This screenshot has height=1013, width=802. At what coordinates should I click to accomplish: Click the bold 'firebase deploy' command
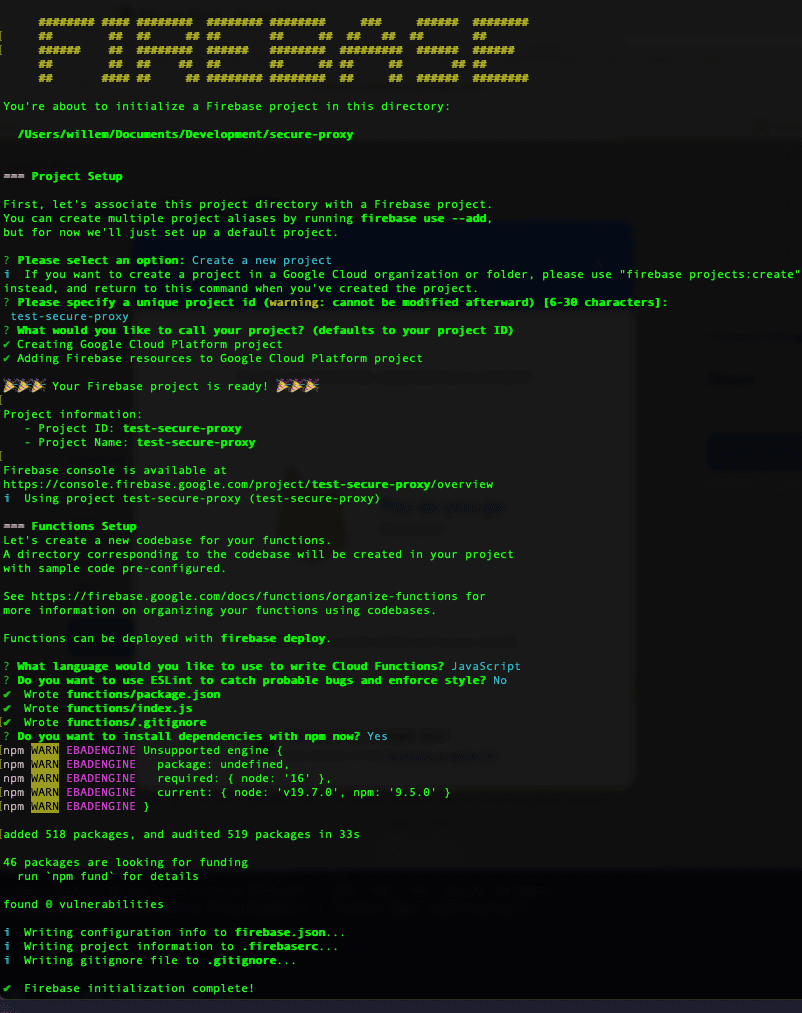tap(273, 638)
